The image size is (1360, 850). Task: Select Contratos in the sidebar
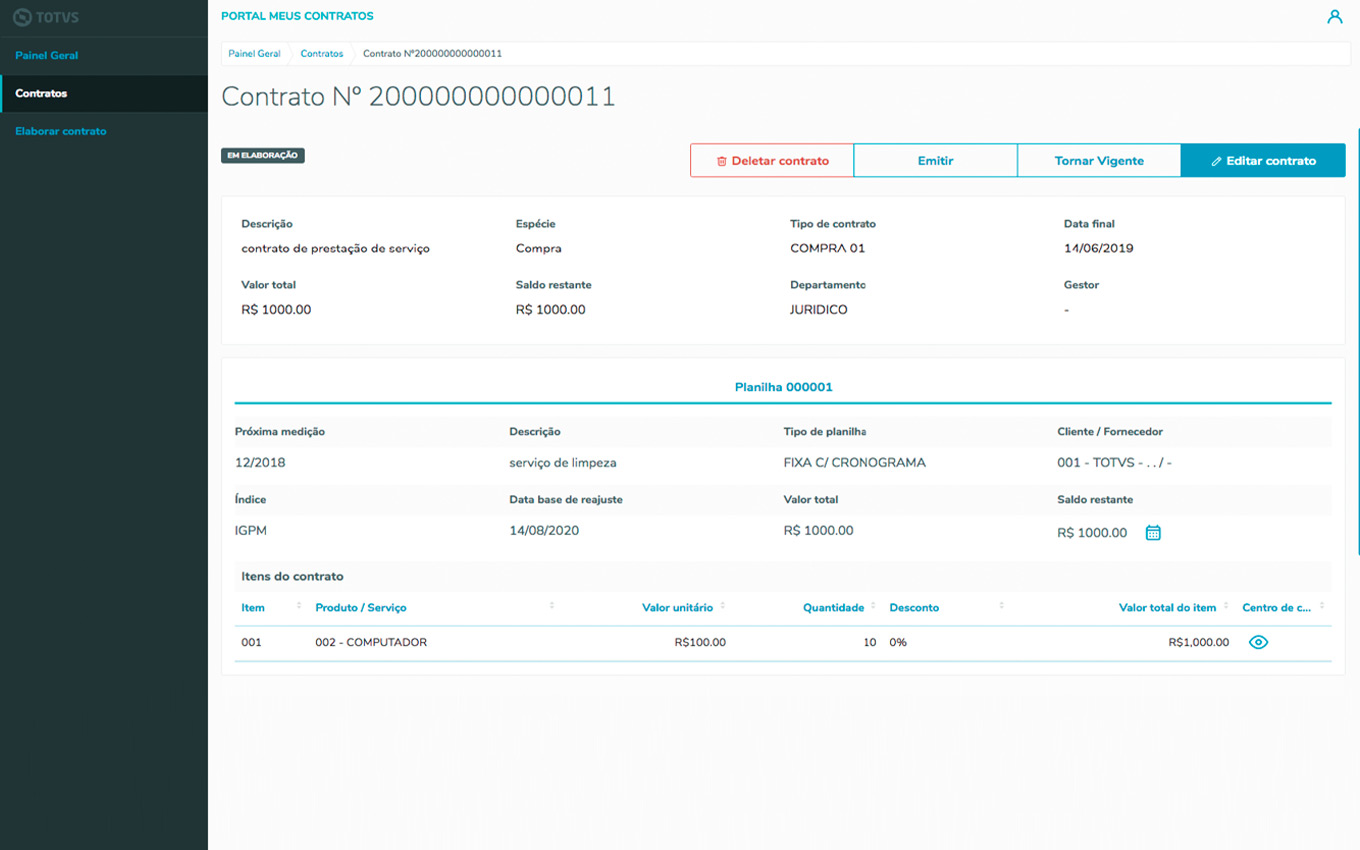point(41,94)
